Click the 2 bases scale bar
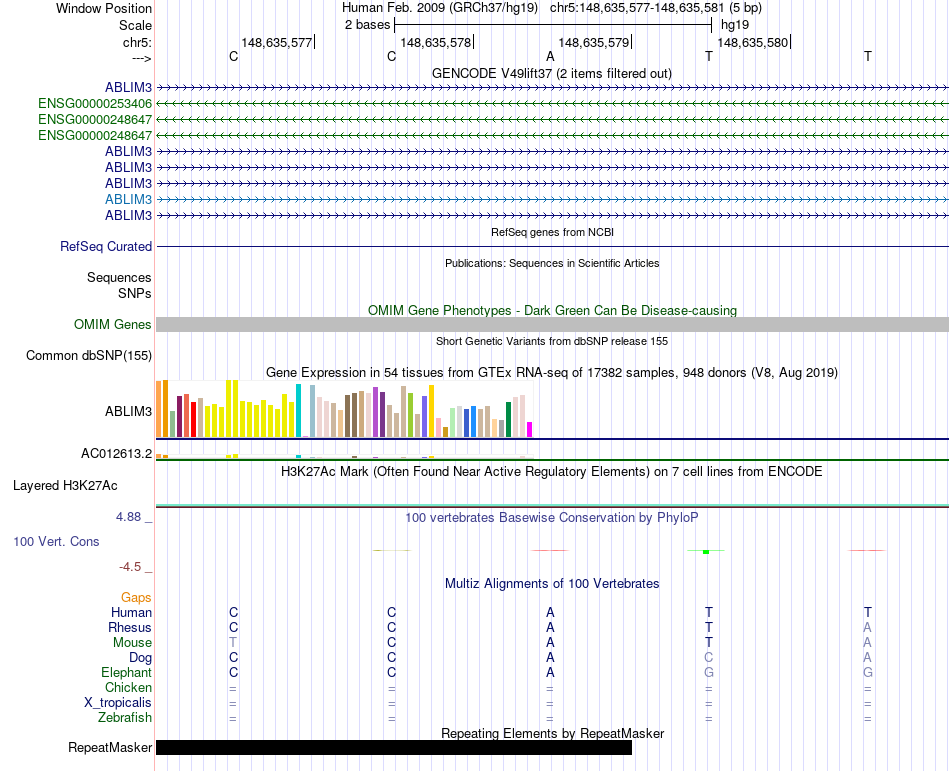 (x=553, y=25)
